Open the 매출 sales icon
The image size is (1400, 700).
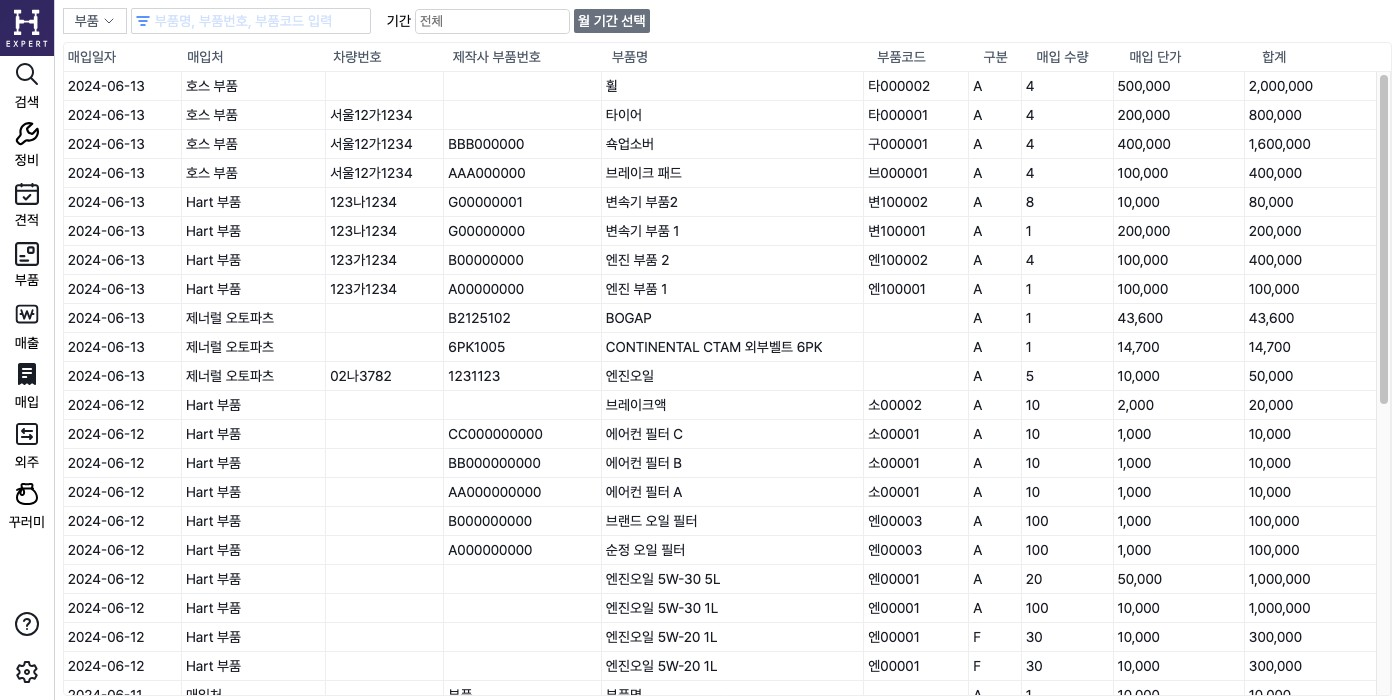pos(27,326)
